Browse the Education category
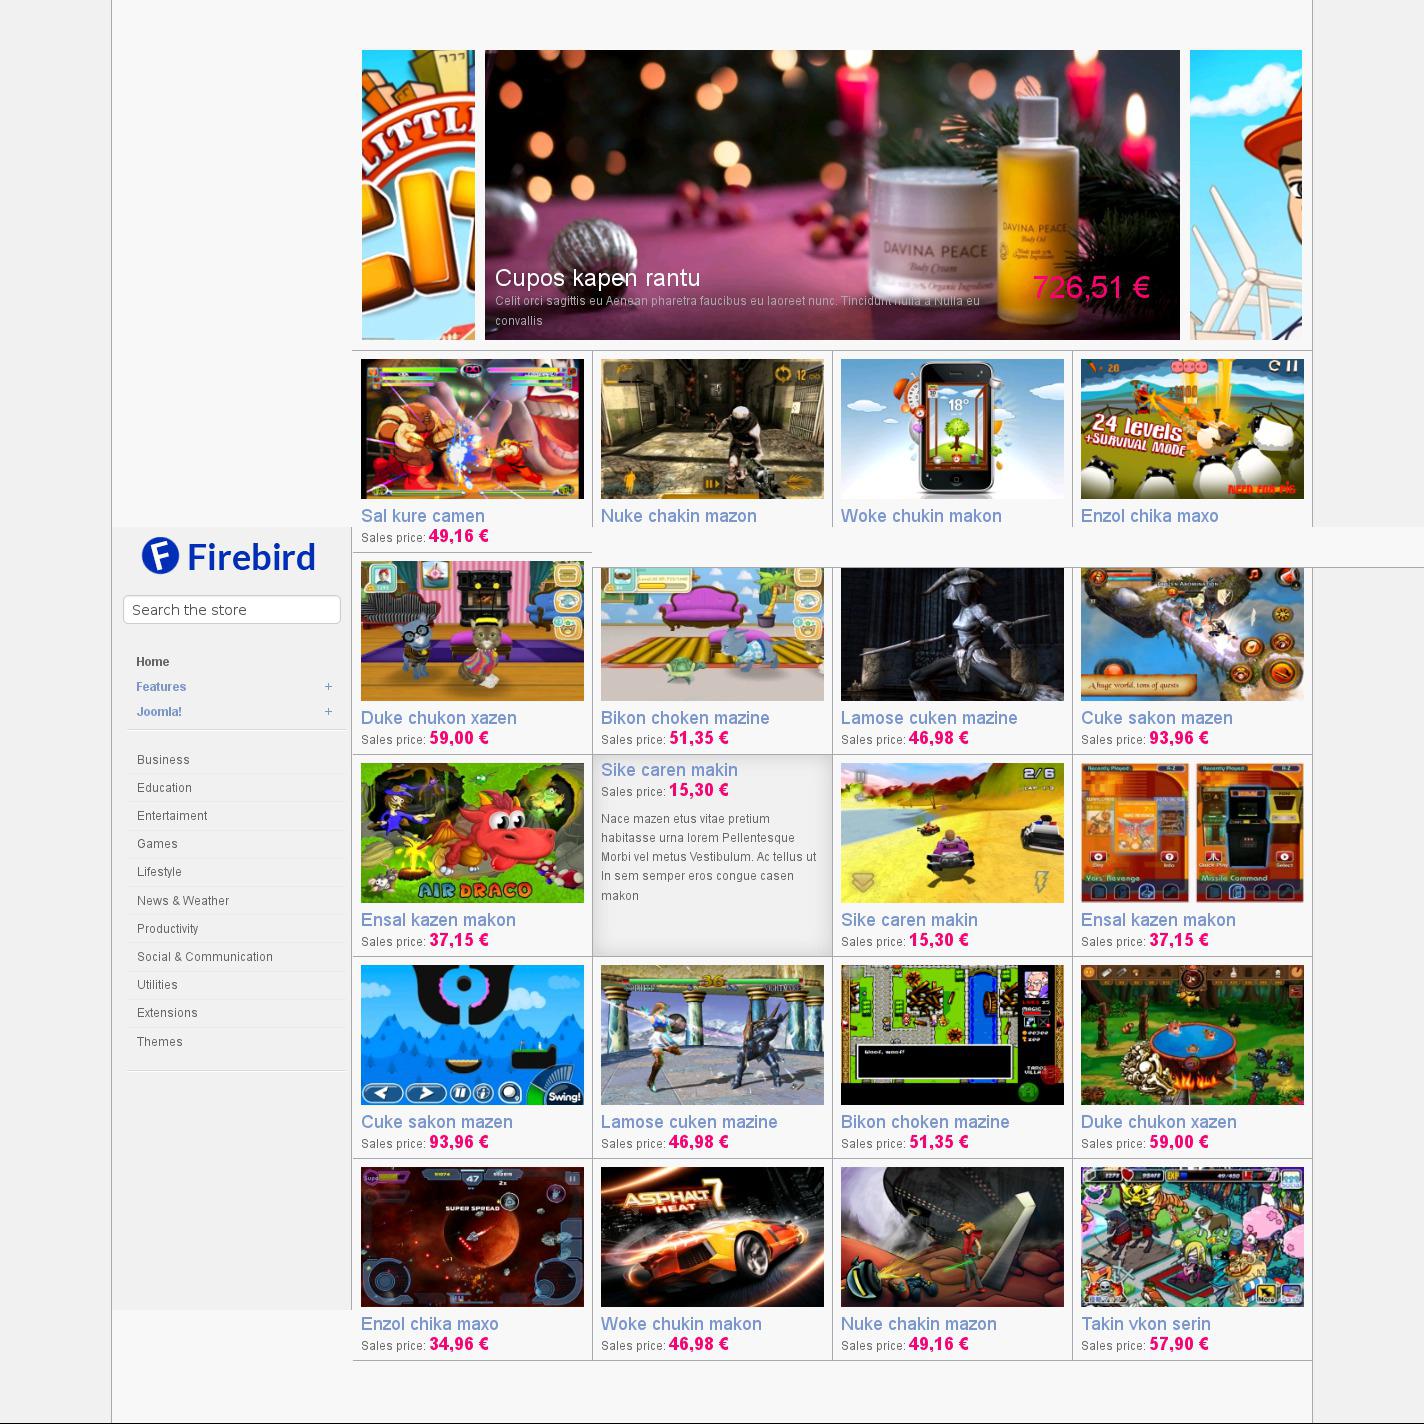 coord(164,788)
